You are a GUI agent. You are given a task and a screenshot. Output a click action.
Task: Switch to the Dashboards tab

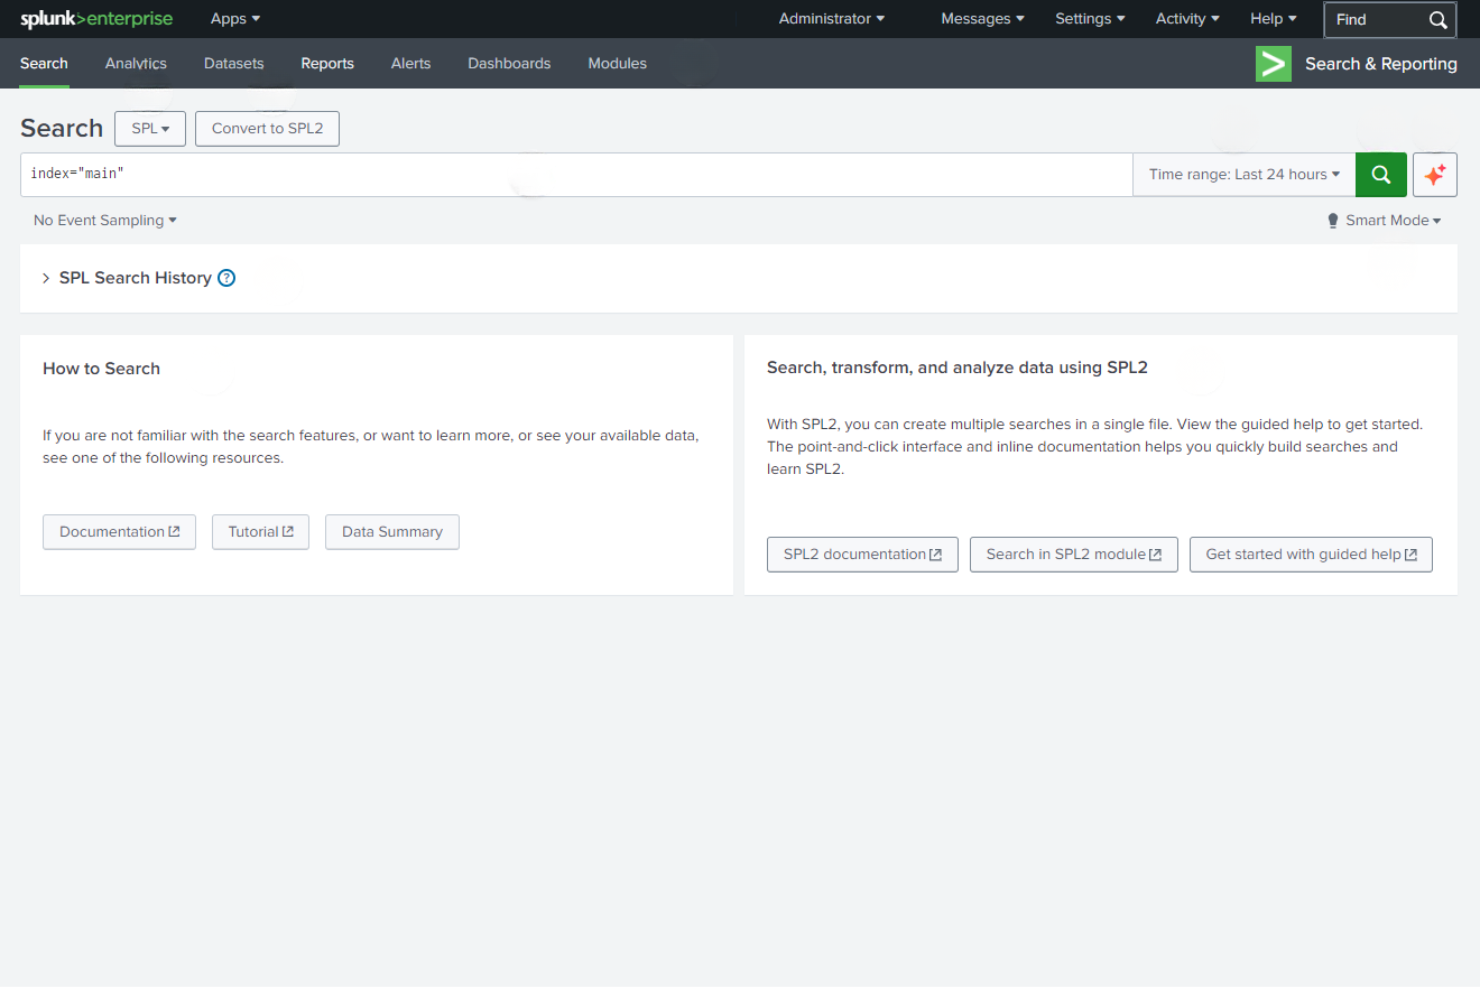[509, 63]
